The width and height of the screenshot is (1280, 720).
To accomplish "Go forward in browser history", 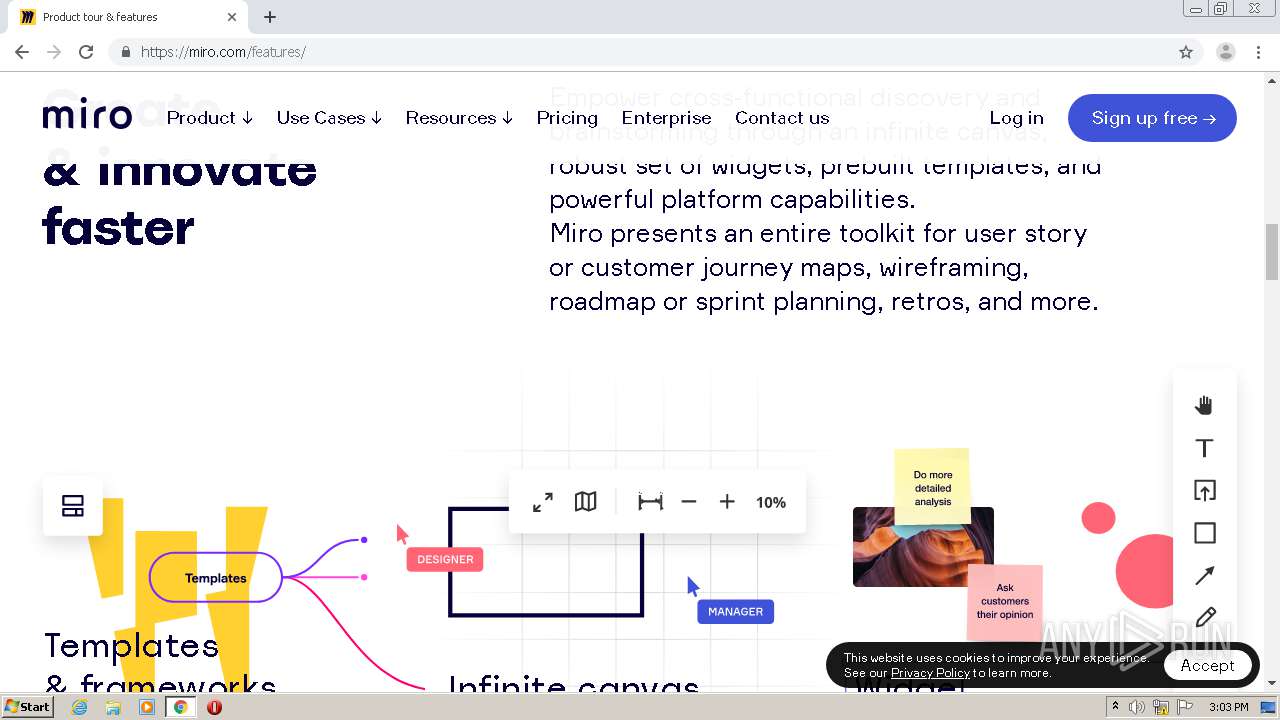I will click(54, 52).
